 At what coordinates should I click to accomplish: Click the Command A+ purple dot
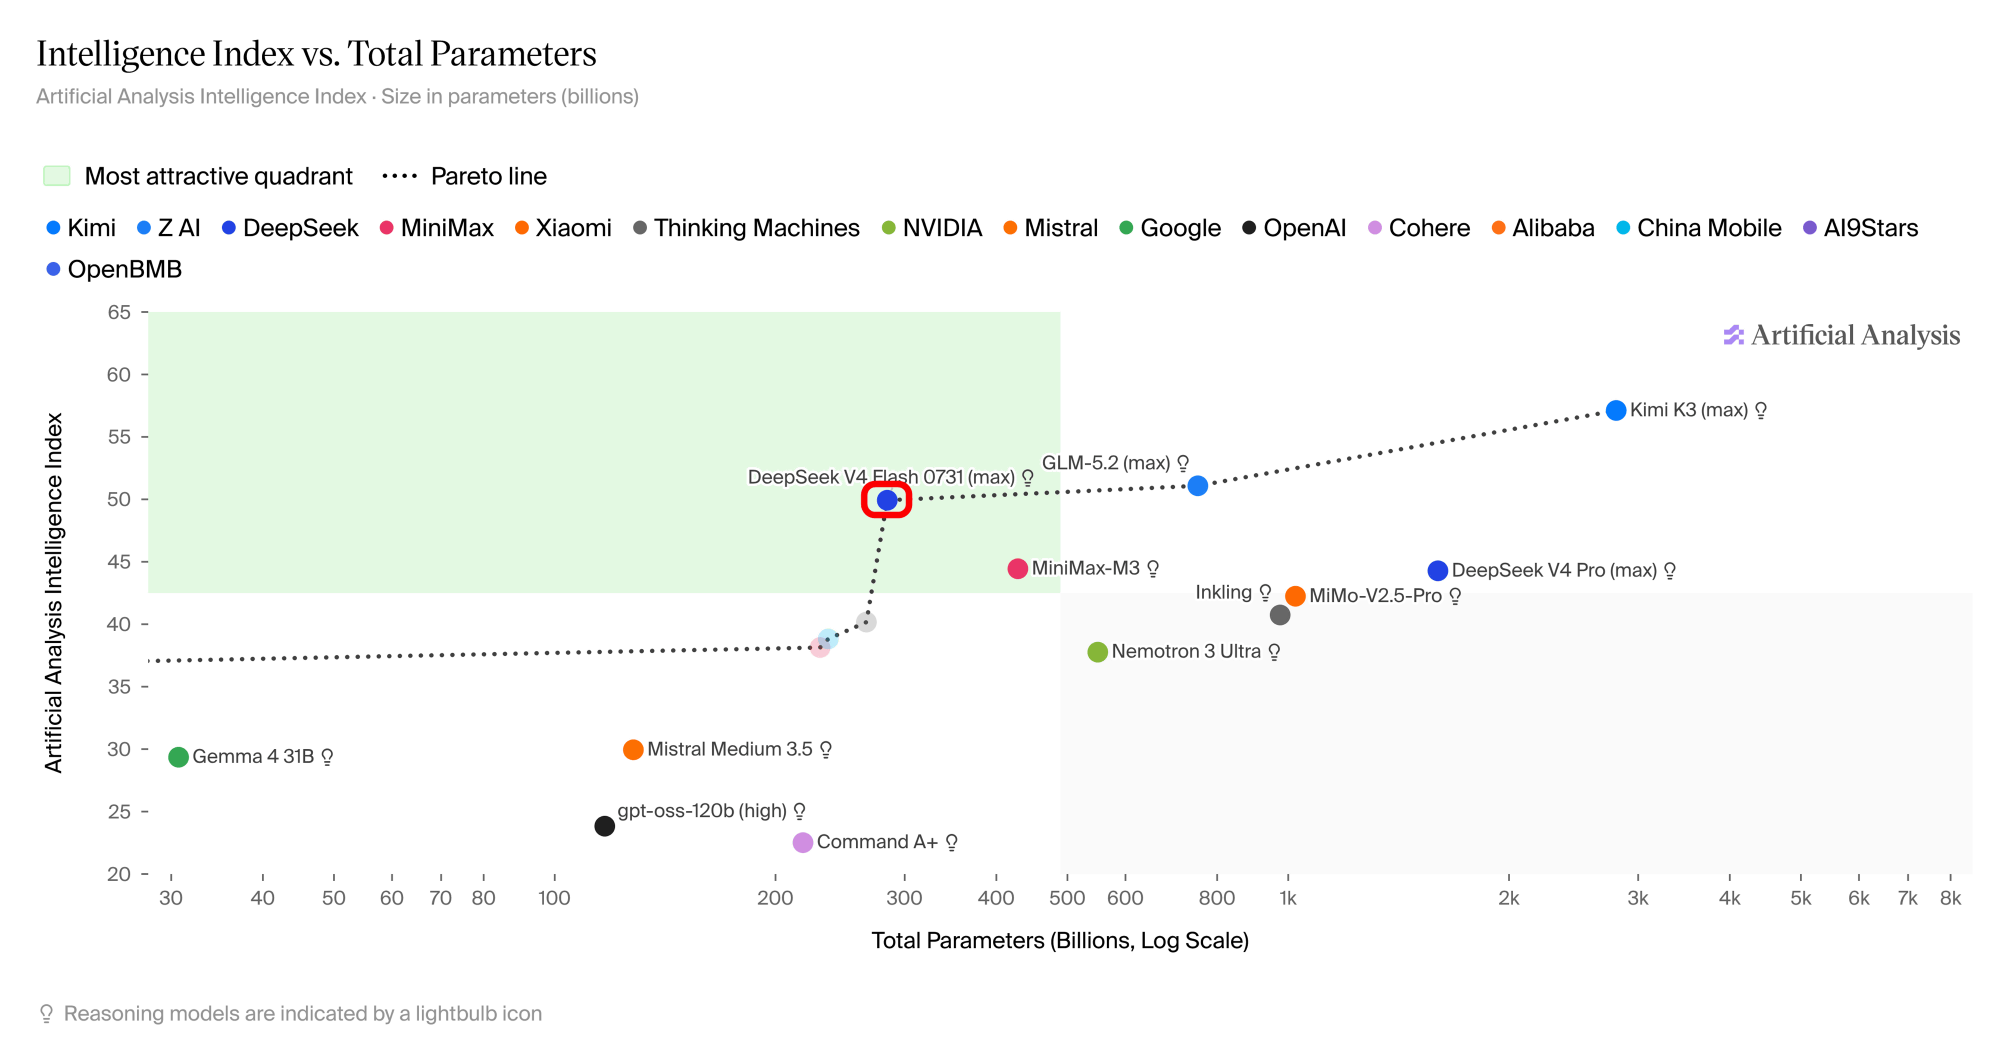(x=802, y=842)
